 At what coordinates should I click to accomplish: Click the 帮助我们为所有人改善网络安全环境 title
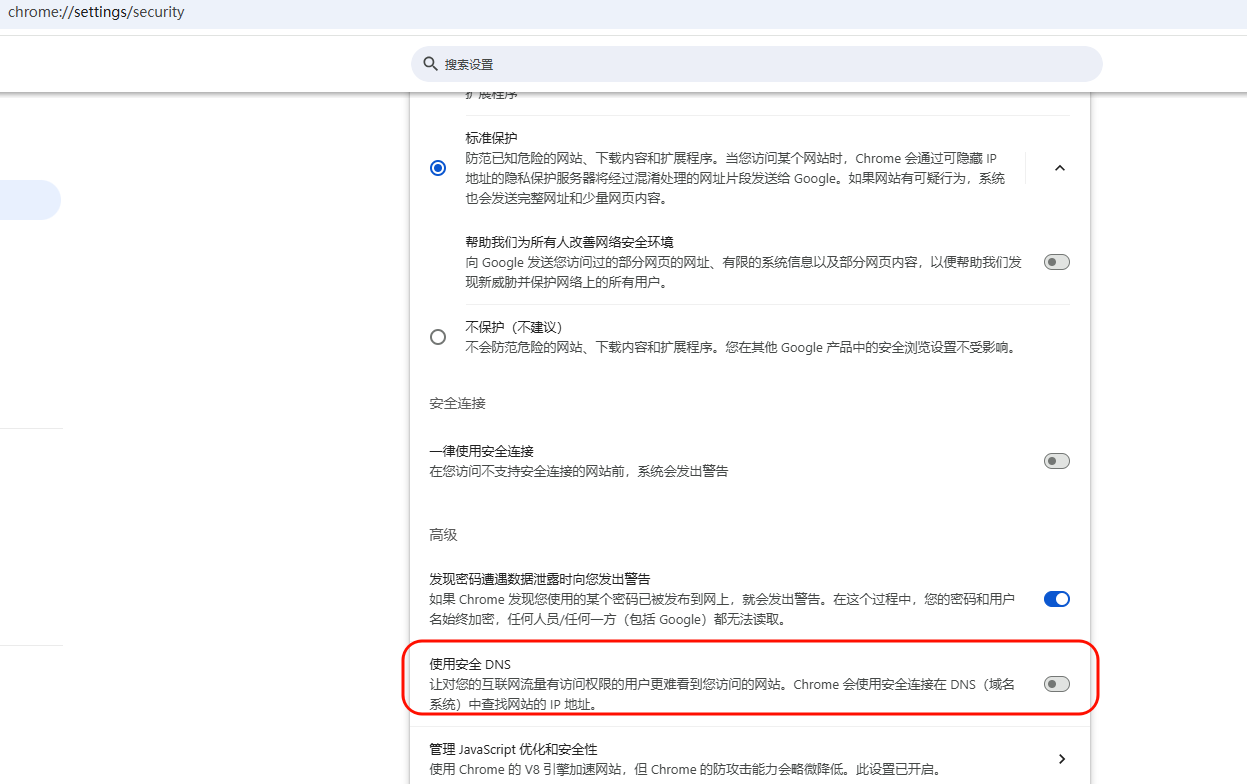569,242
